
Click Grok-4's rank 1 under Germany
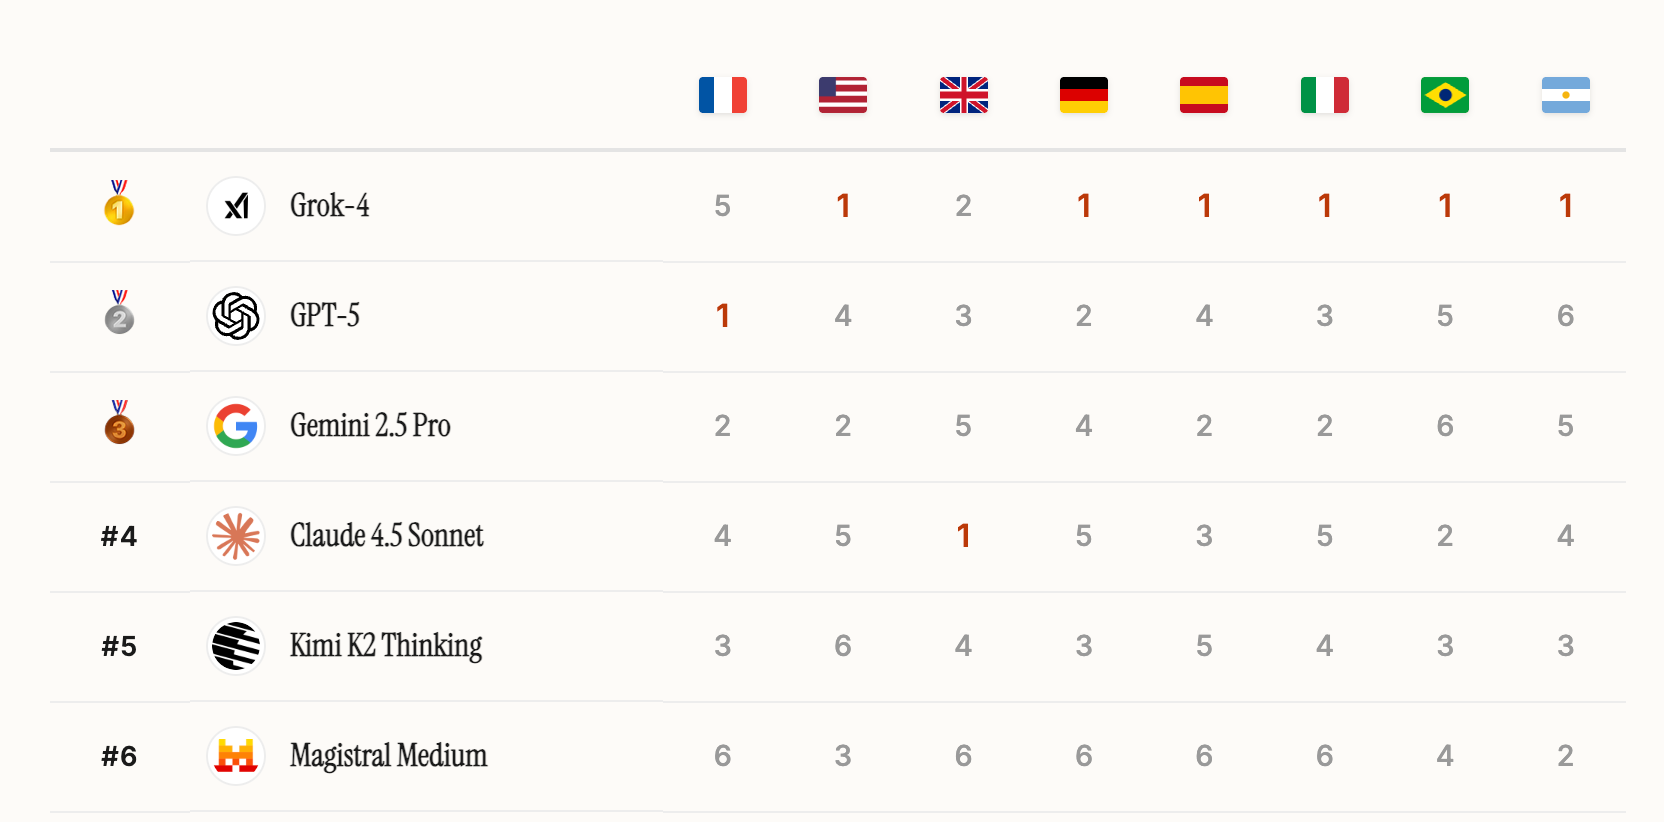tap(1084, 206)
